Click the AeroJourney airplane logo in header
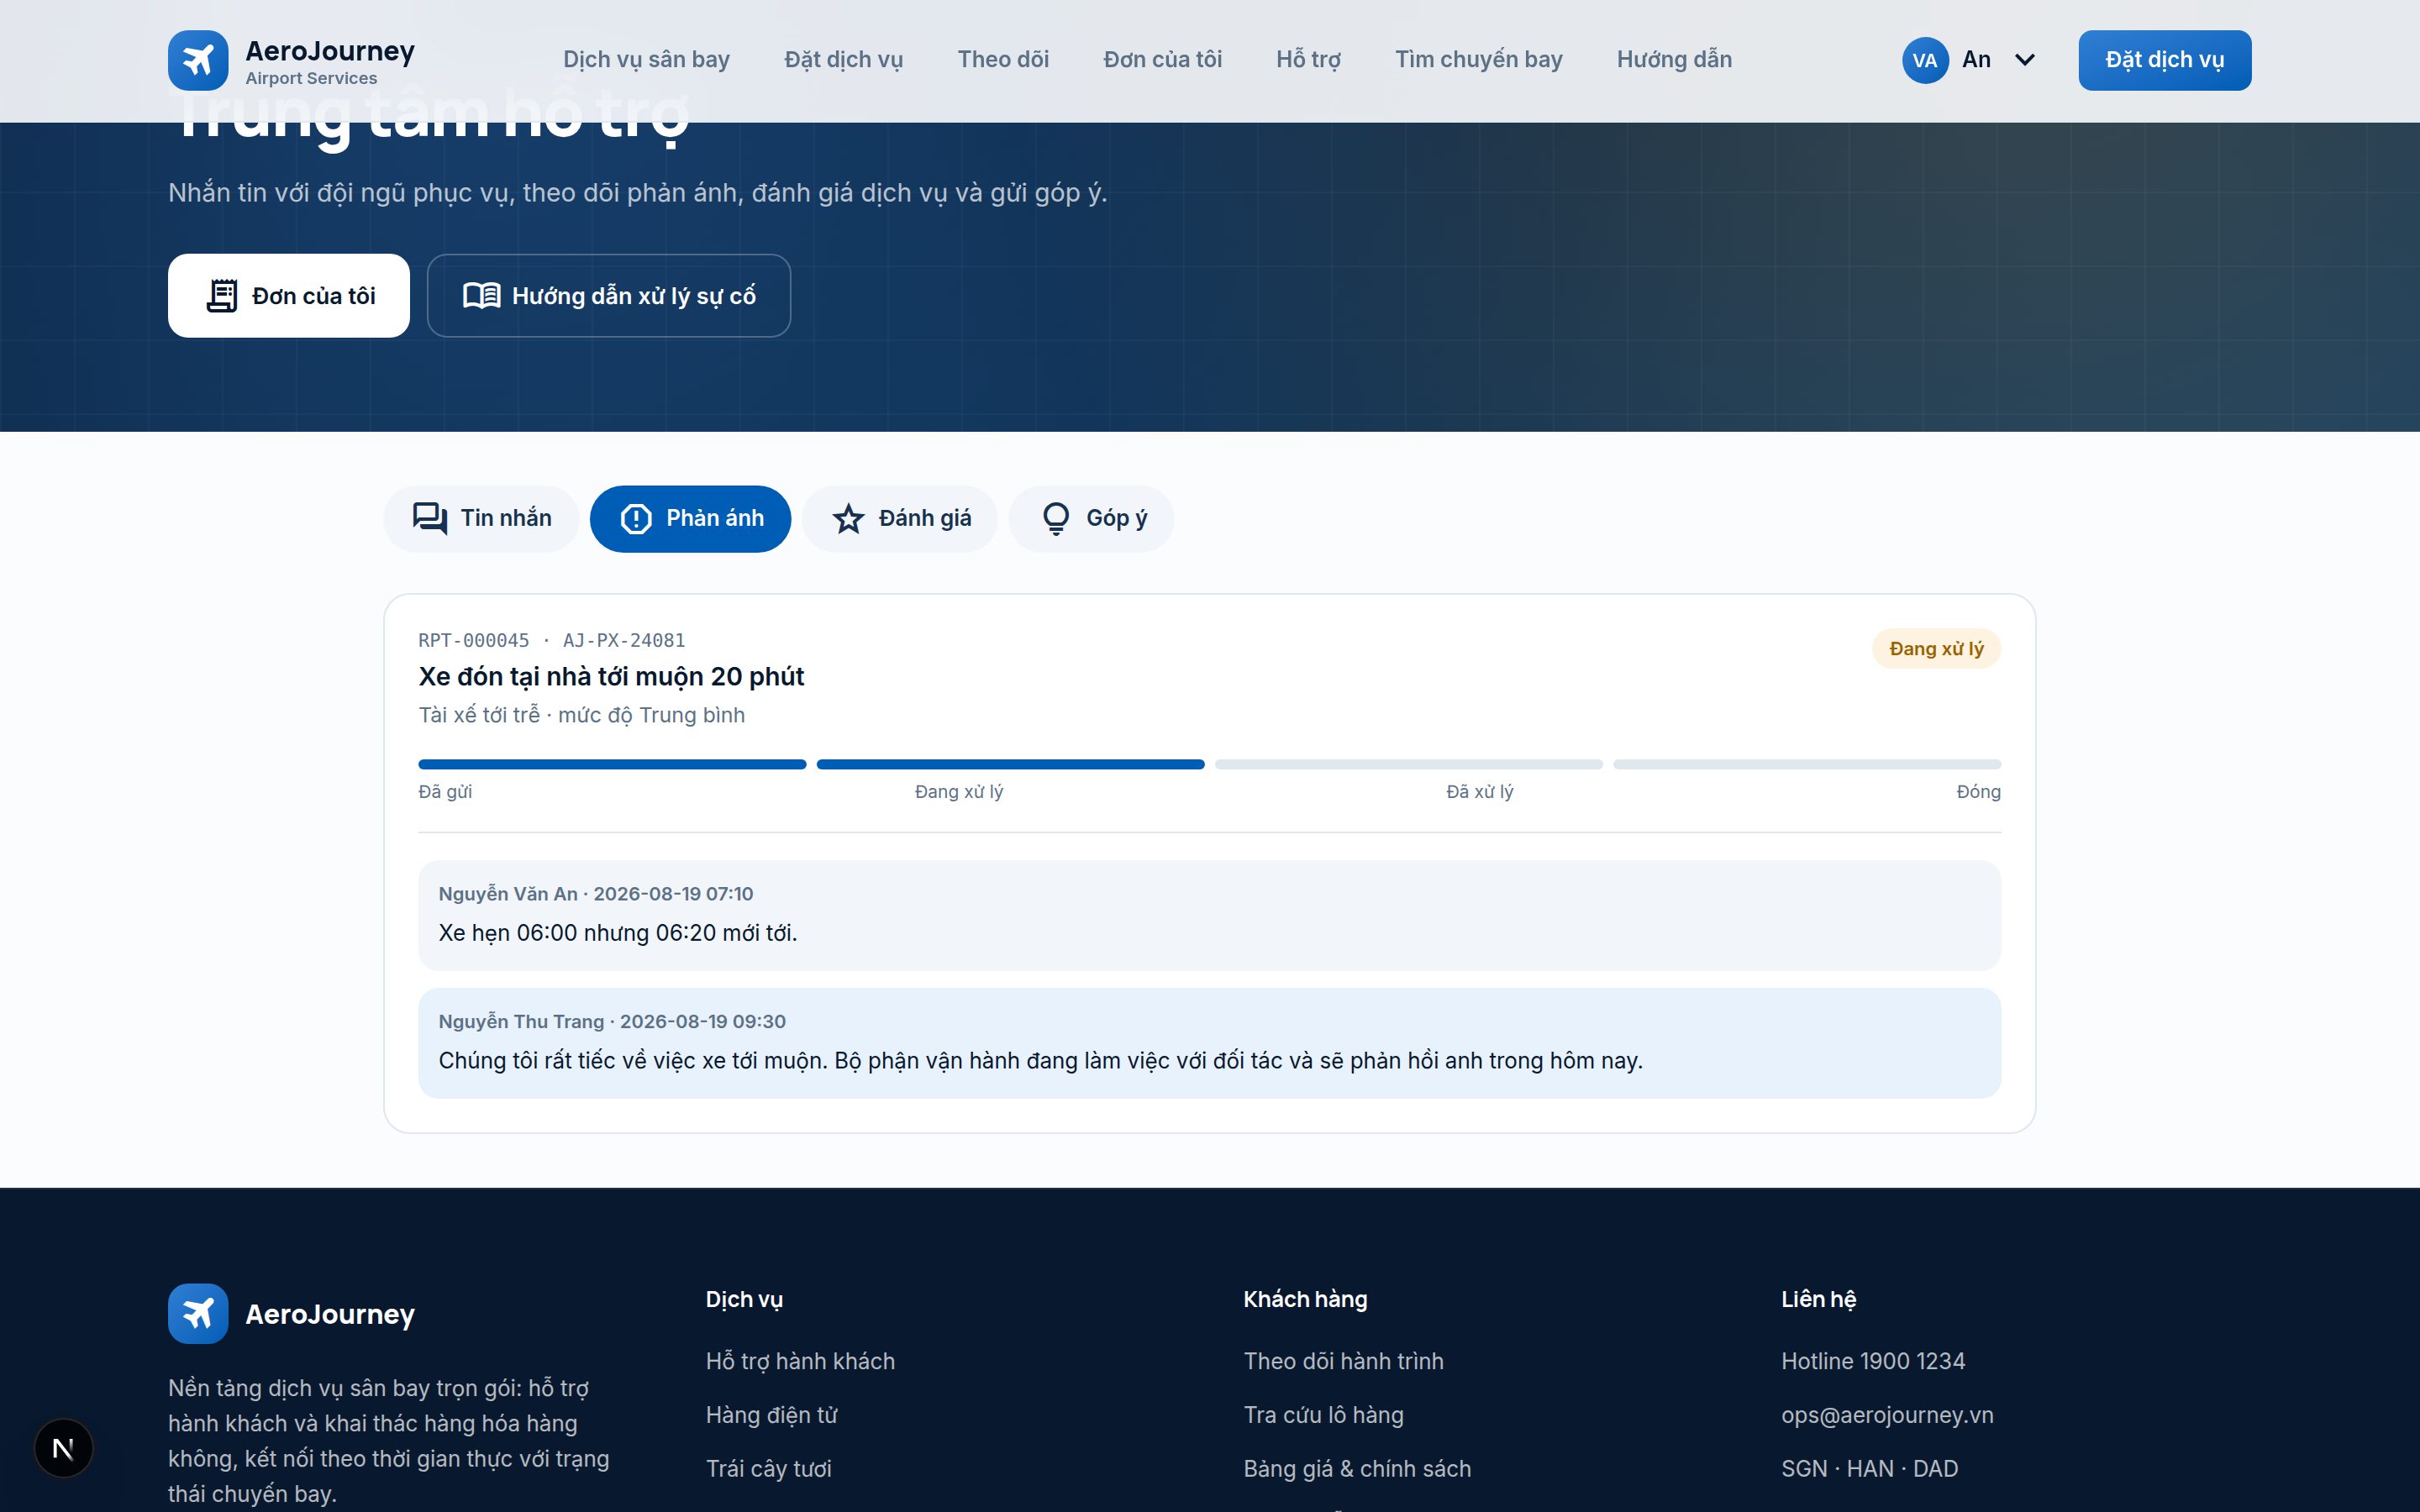 pos(198,60)
